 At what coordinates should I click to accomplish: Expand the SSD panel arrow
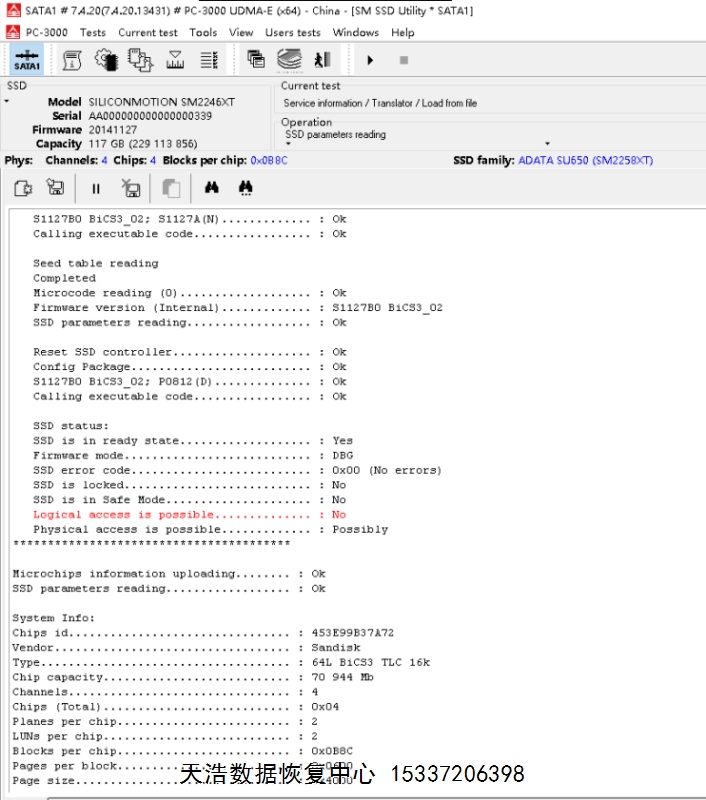7,101
